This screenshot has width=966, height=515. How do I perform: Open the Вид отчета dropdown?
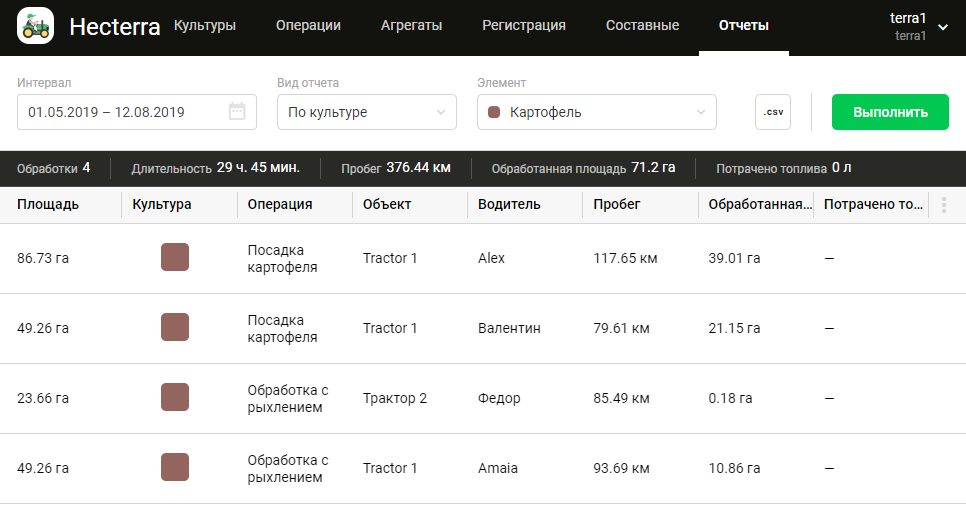click(x=367, y=112)
